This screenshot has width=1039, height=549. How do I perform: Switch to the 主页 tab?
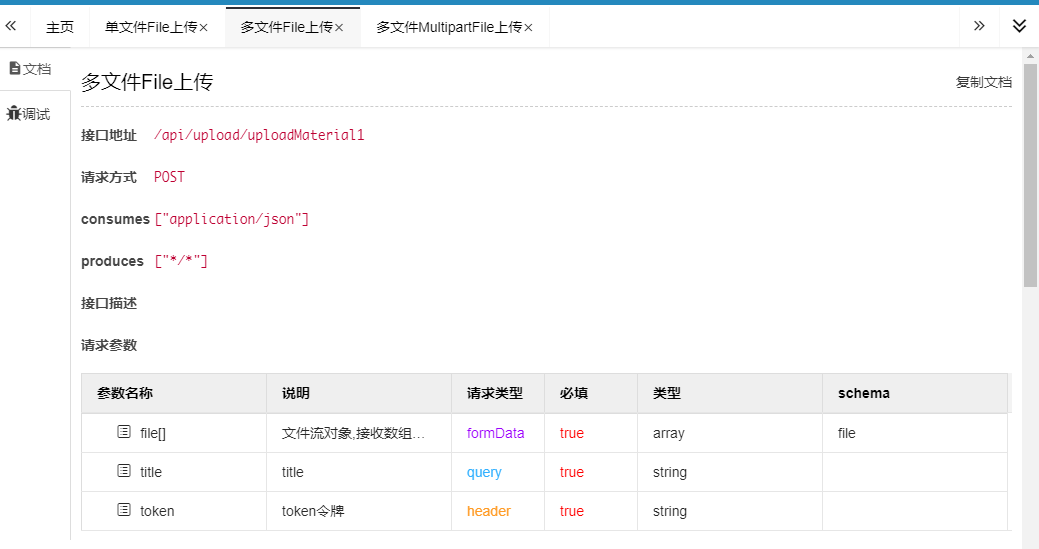60,28
